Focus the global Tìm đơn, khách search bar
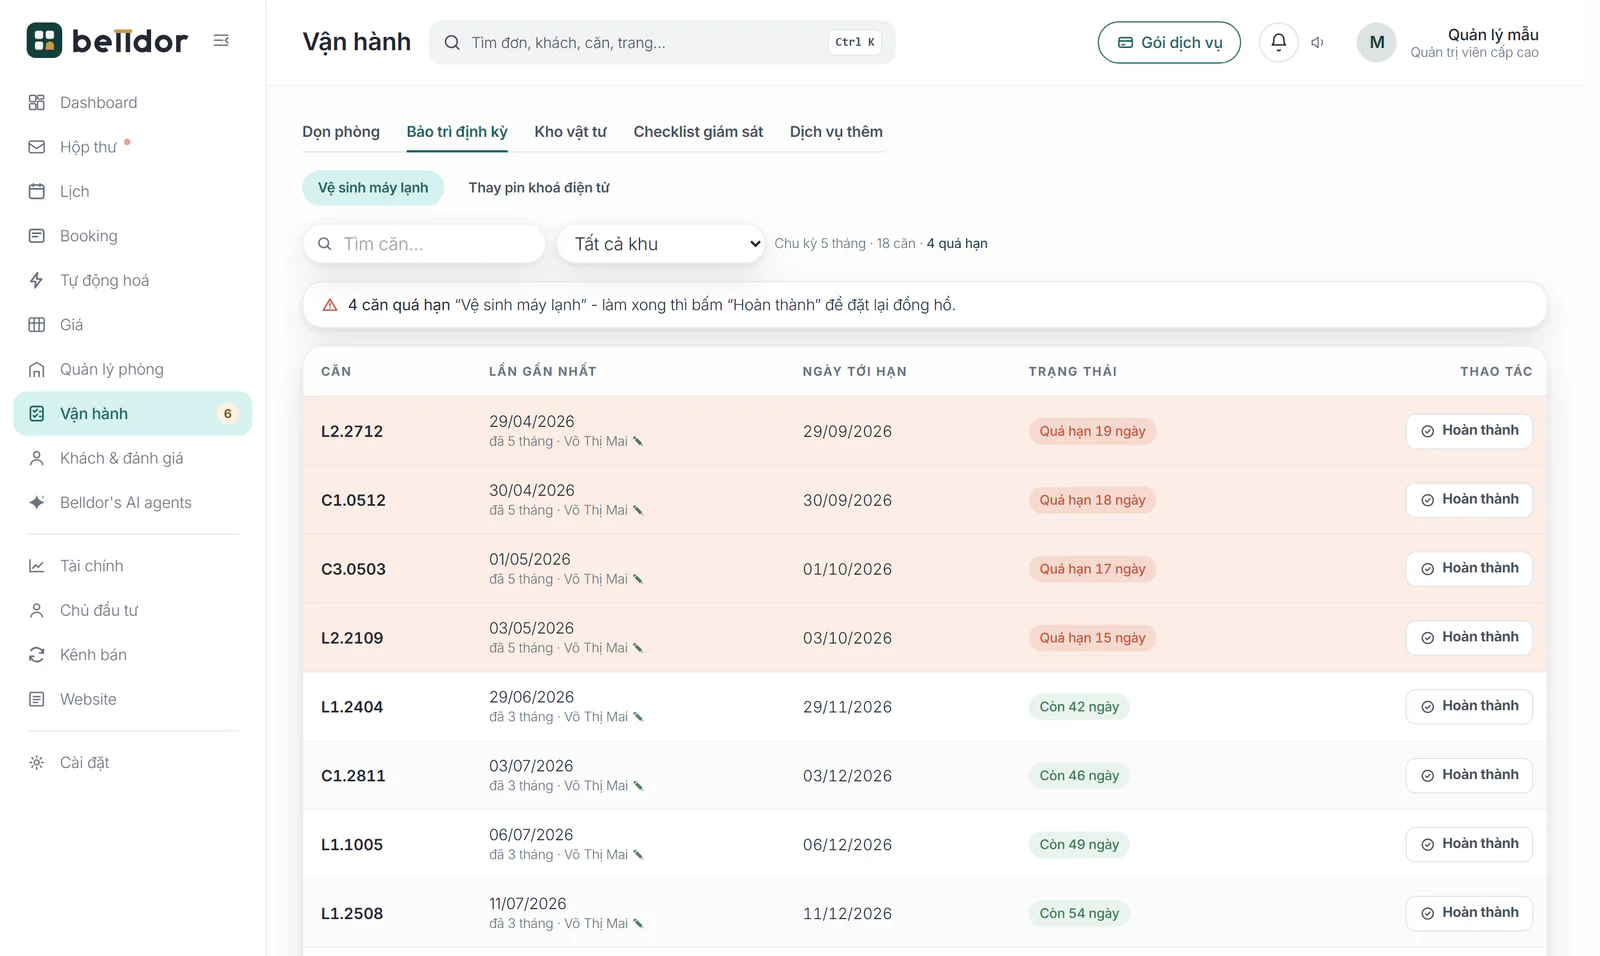Viewport: 1600px width, 956px height. (x=662, y=42)
